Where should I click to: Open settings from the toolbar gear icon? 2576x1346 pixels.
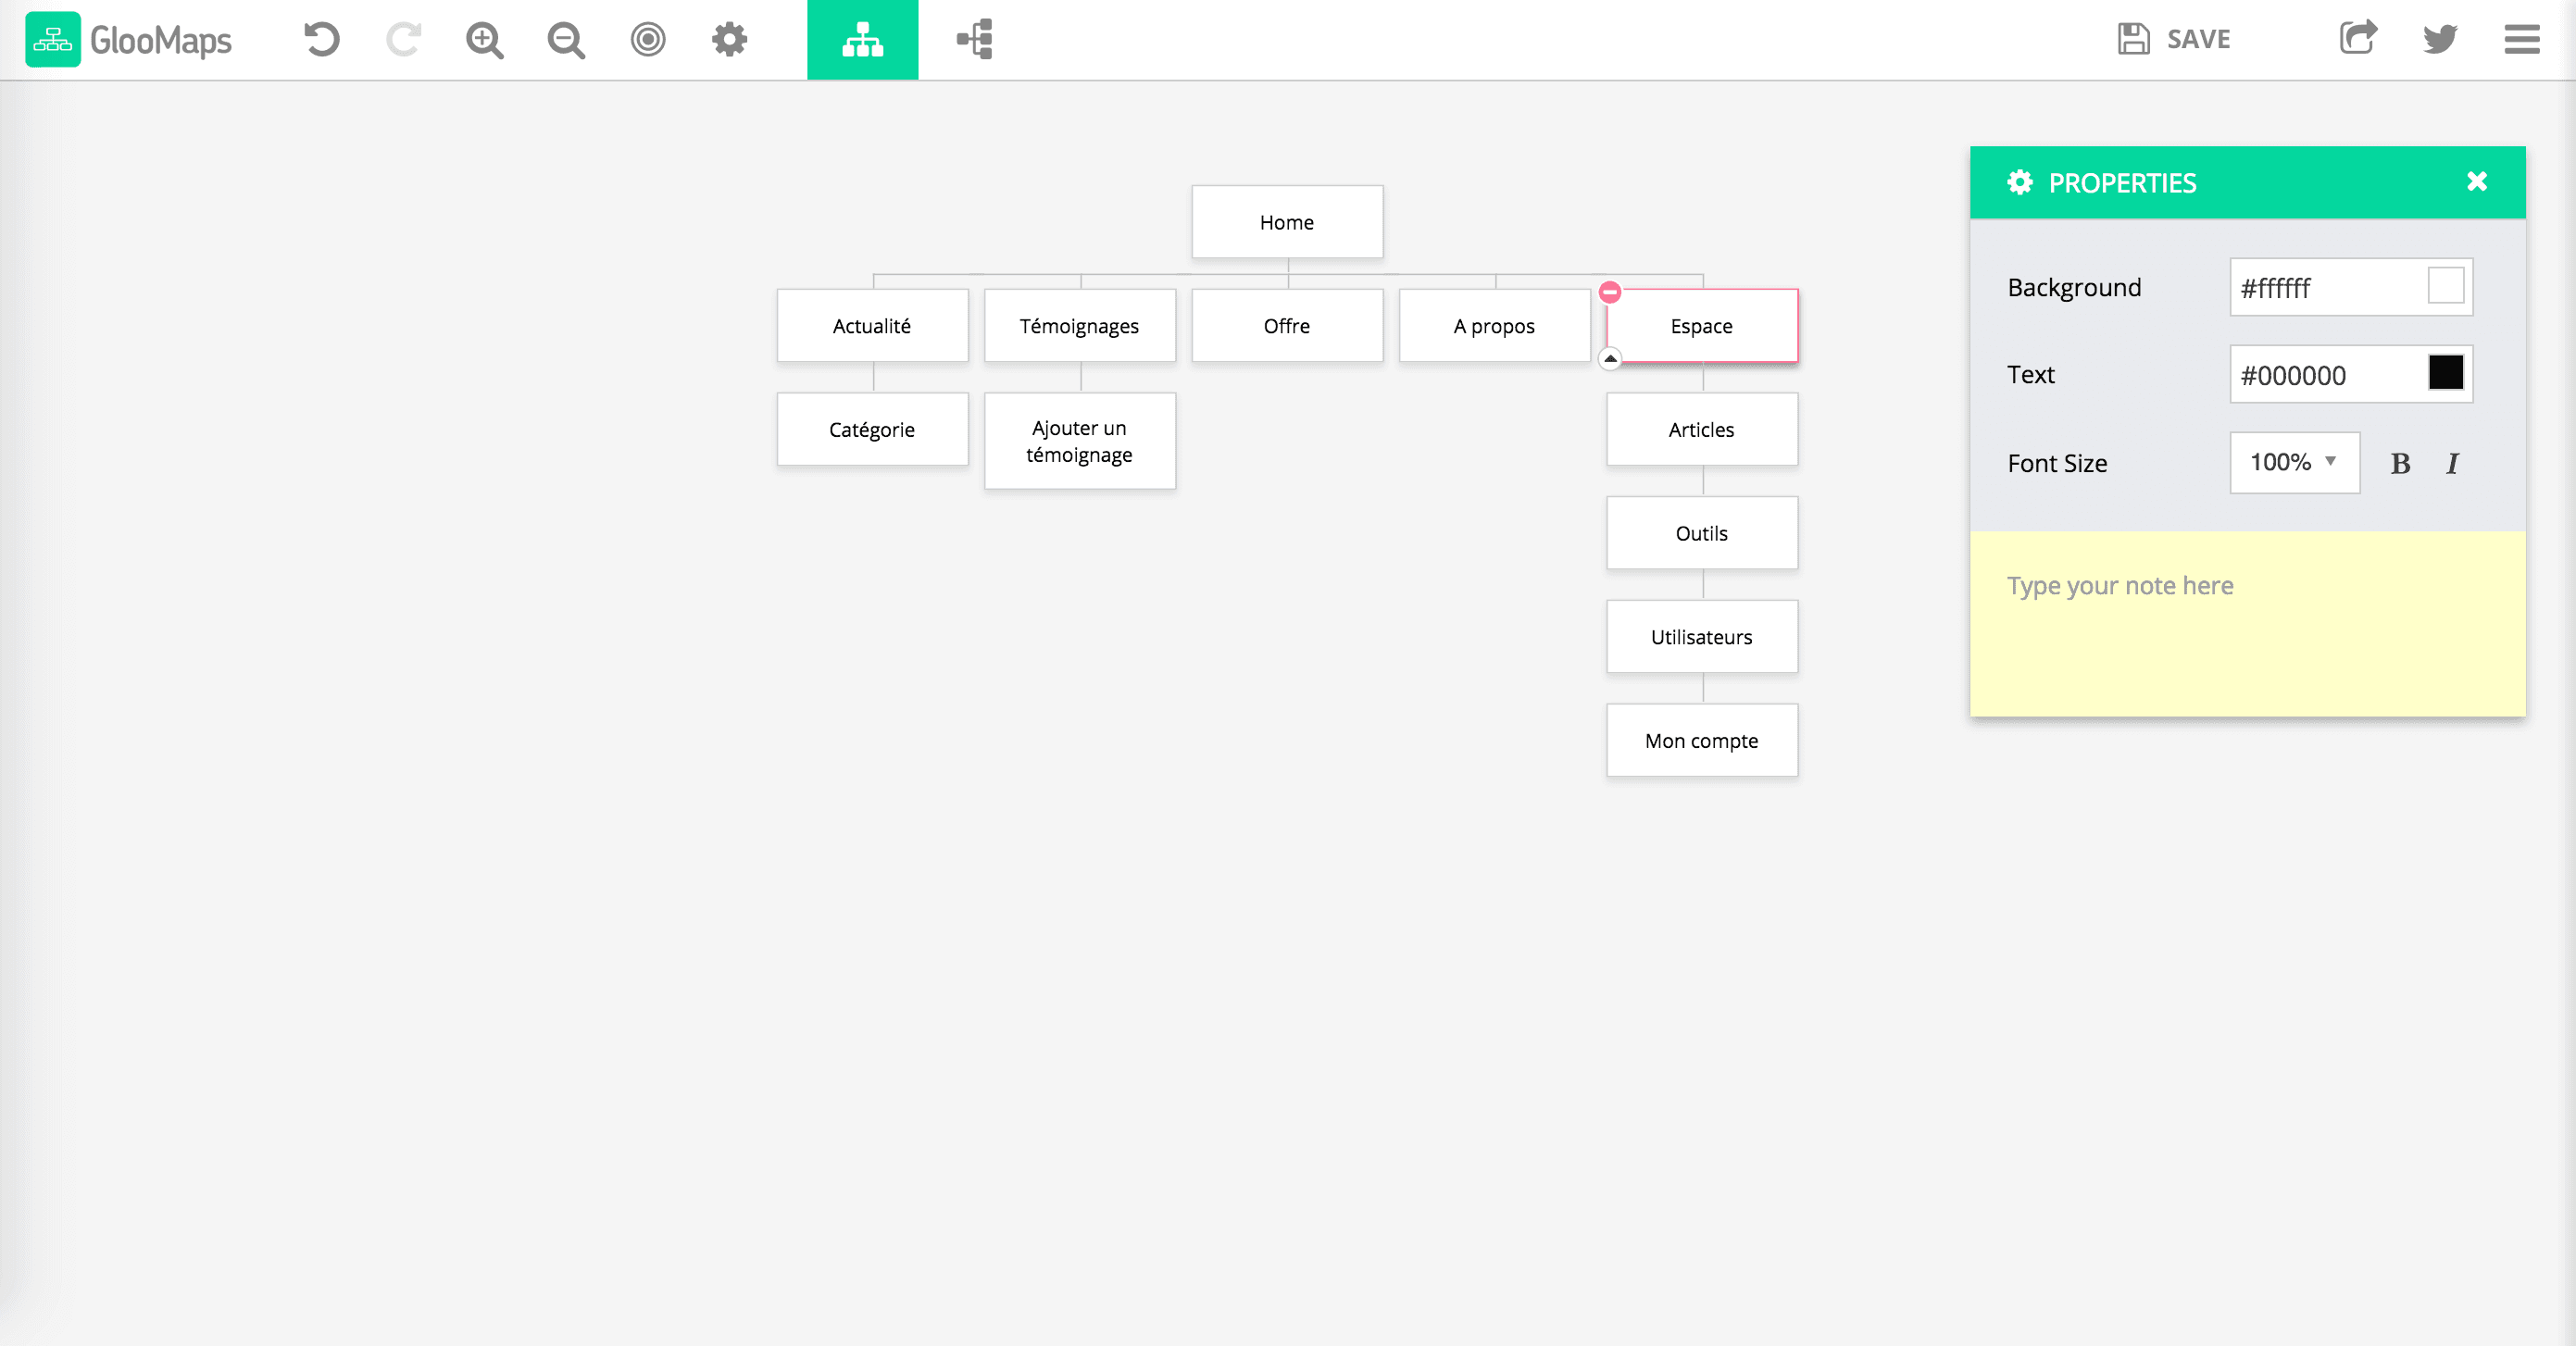(x=729, y=40)
